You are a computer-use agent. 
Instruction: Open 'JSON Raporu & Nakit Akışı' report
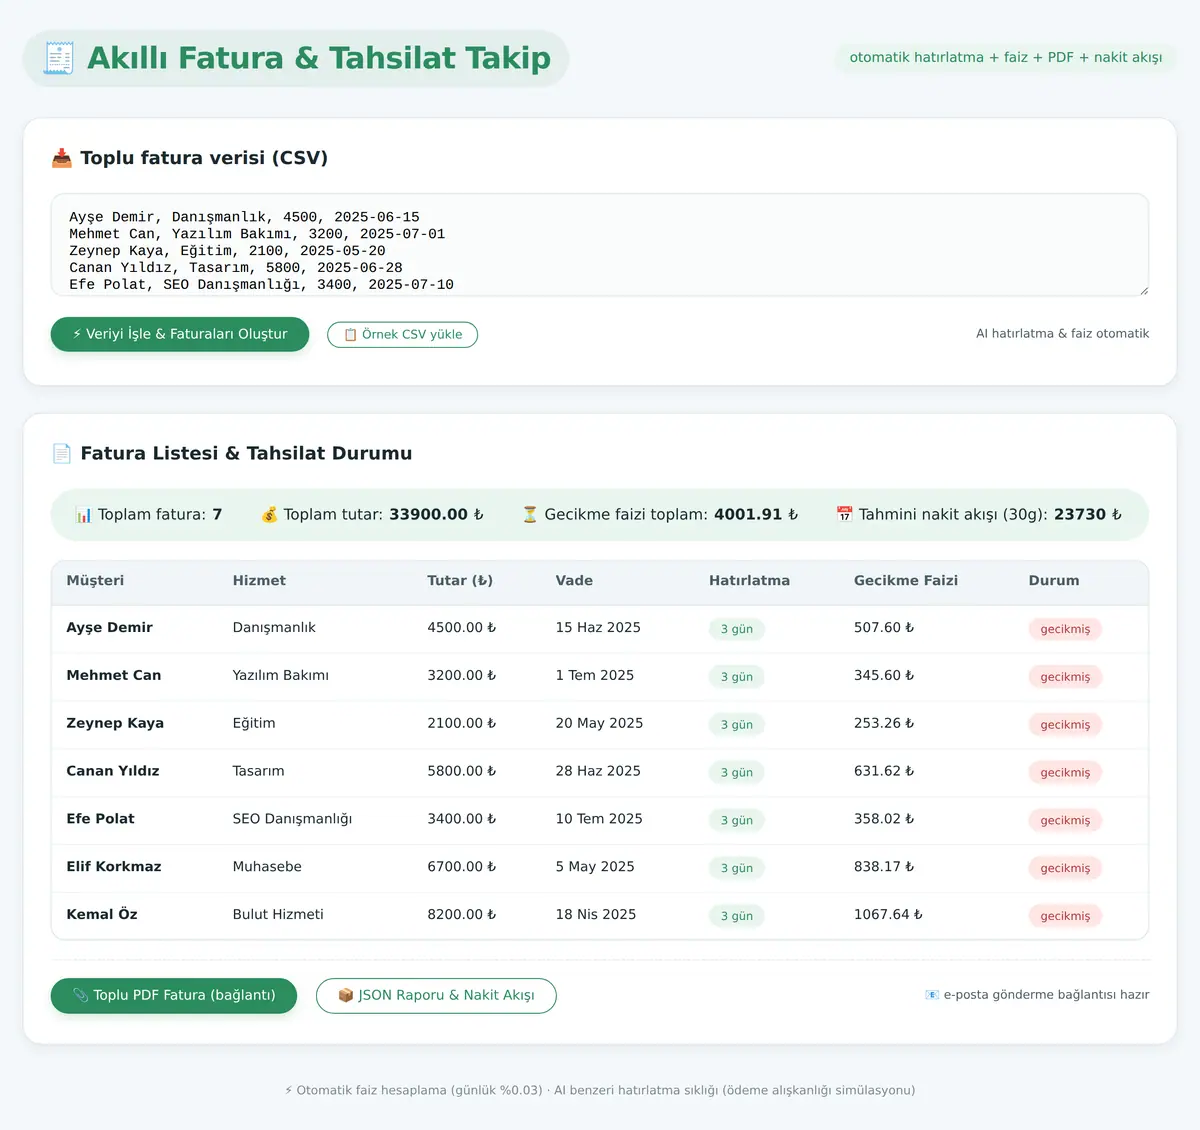coord(436,996)
